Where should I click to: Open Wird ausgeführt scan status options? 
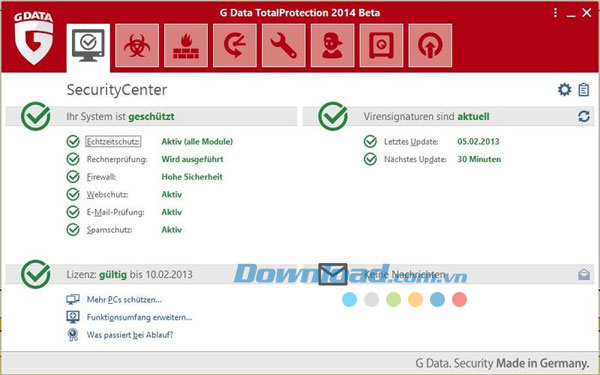click(192, 159)
